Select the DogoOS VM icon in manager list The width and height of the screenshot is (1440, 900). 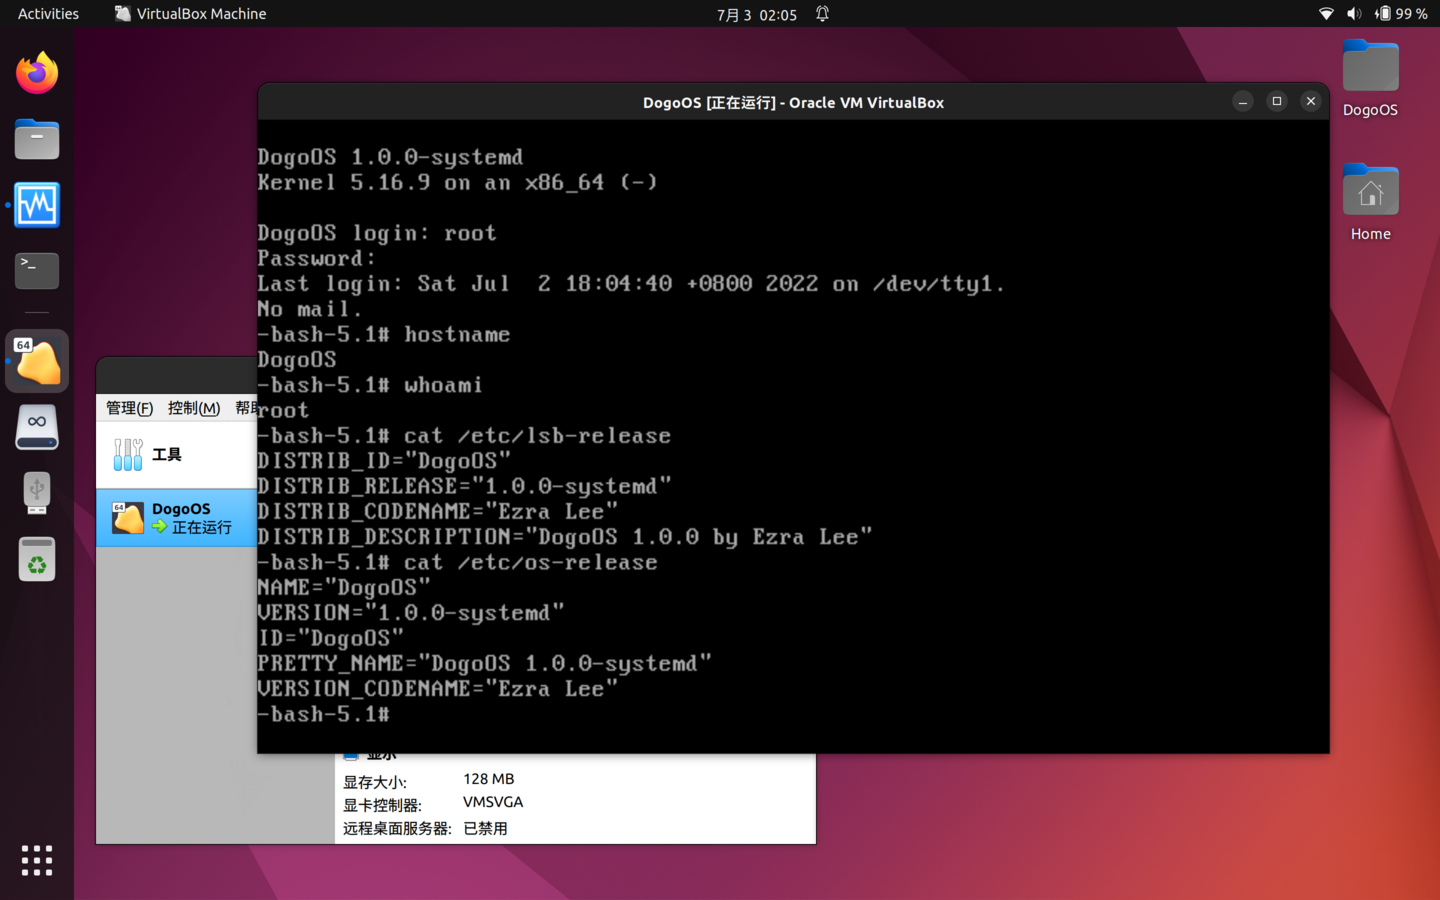click(x=128, y=518)
